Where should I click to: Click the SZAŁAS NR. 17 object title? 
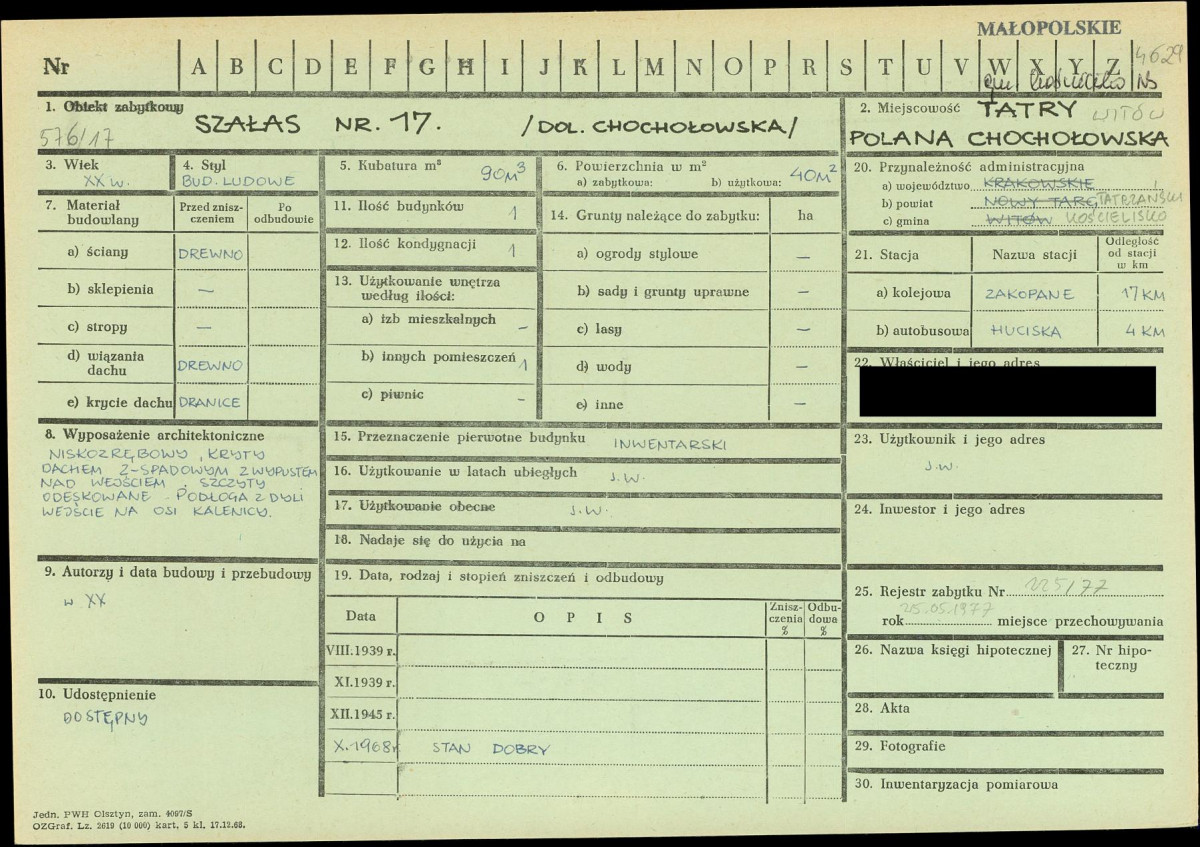(315, 125)
